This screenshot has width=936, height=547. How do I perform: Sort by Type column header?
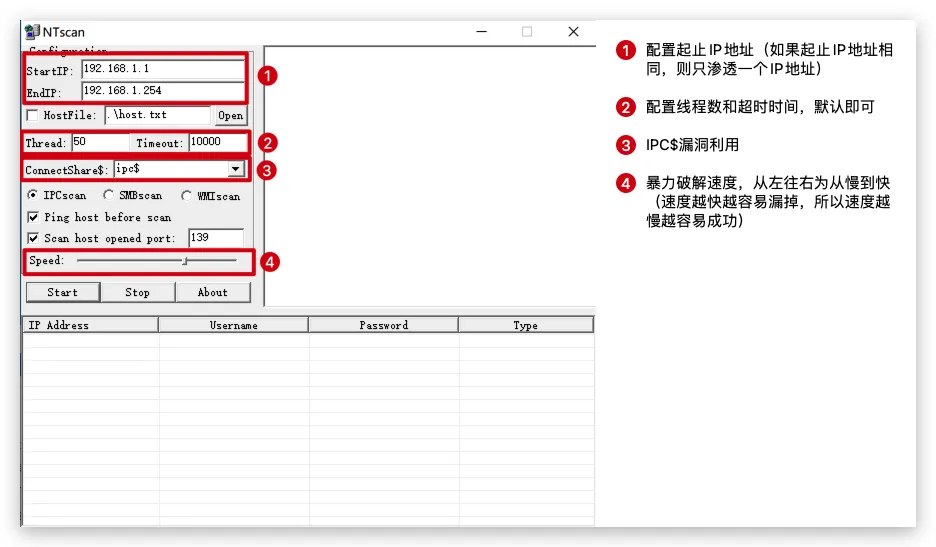pos(526,325)
